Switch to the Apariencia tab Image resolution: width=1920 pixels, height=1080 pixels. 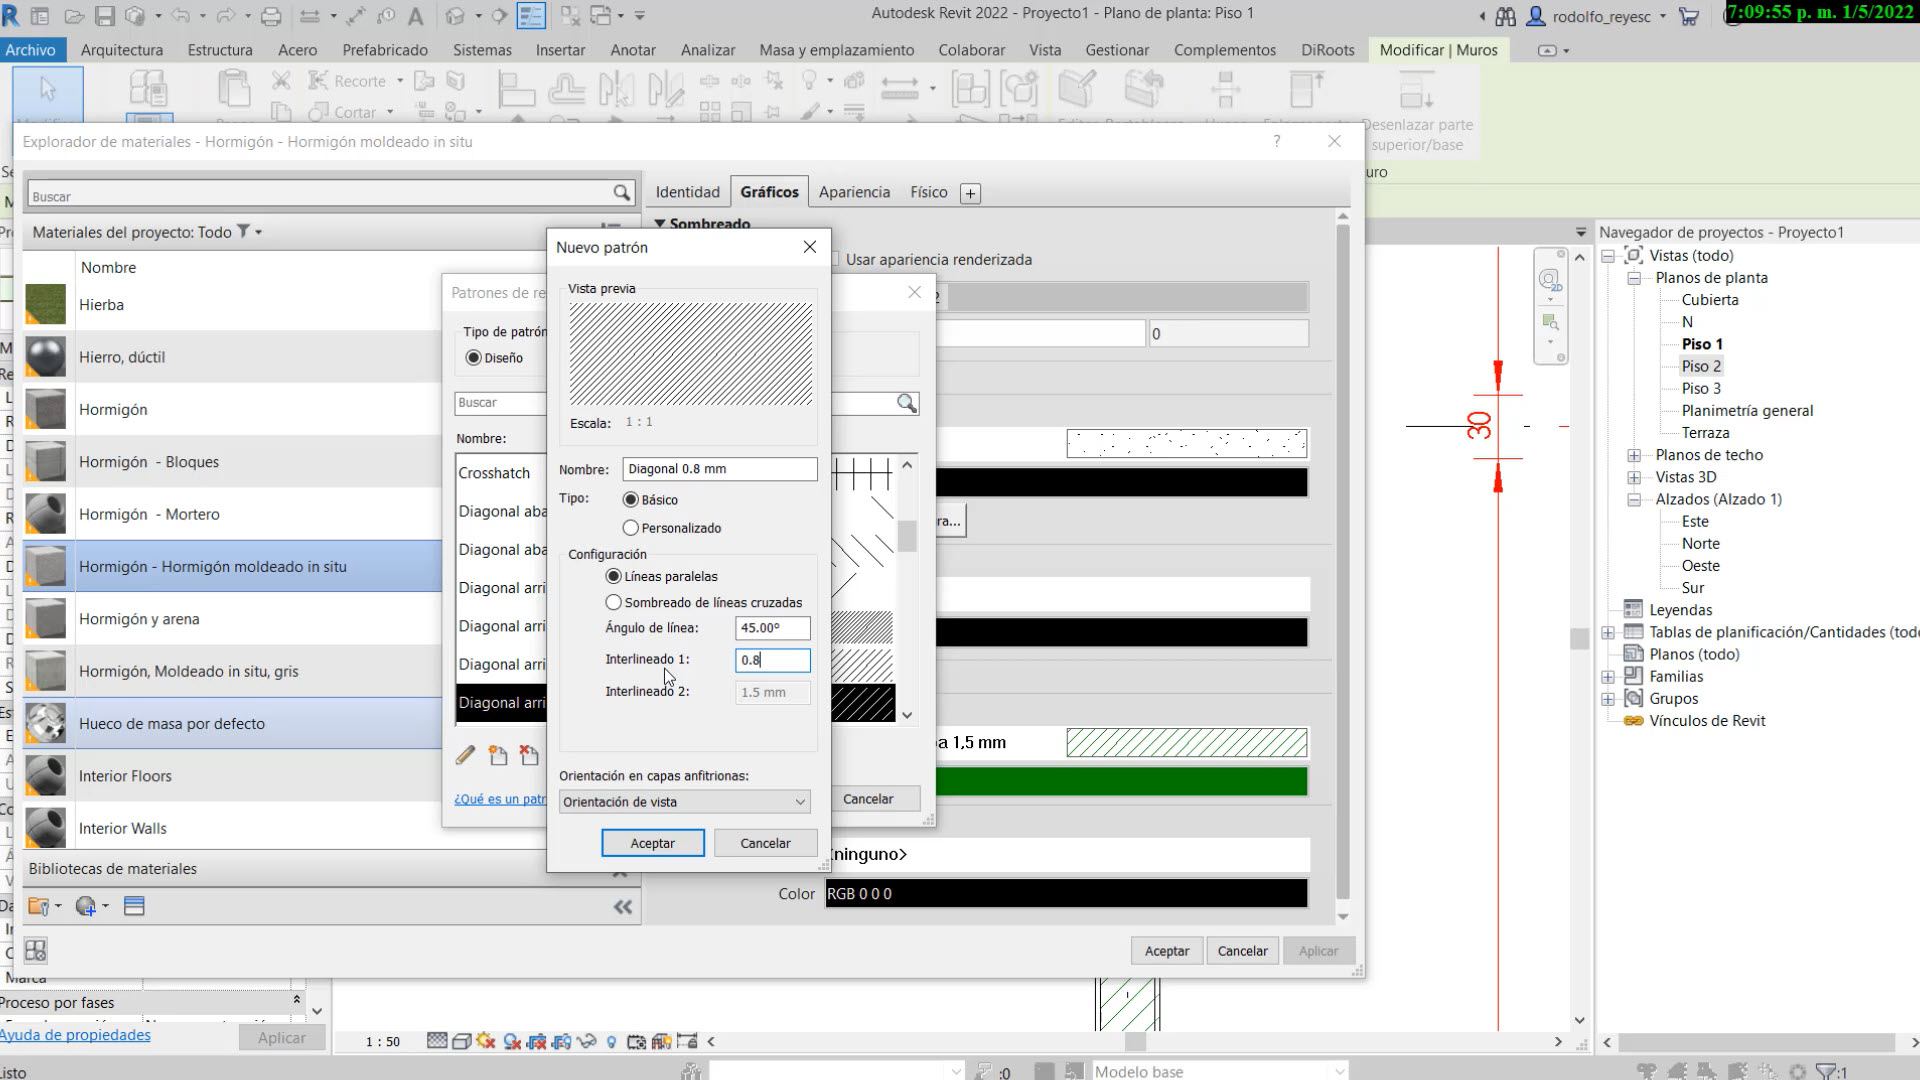click(854, 192)
